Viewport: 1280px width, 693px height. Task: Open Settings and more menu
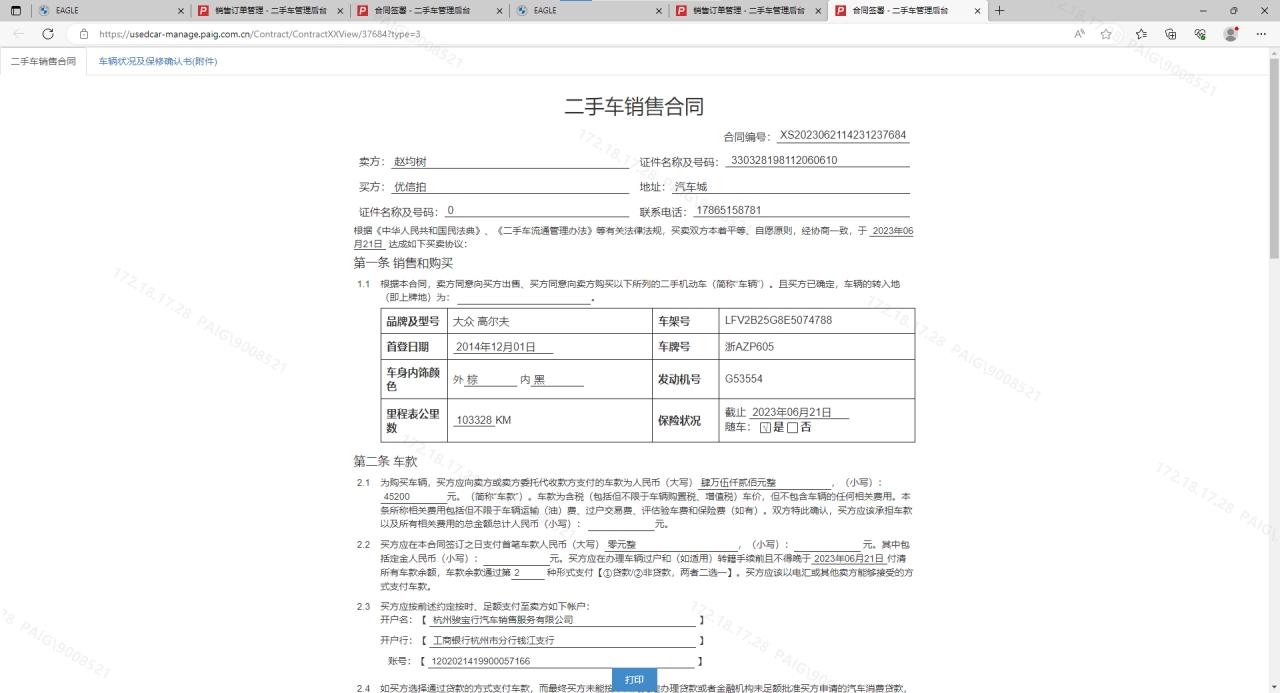(1261, 33)
